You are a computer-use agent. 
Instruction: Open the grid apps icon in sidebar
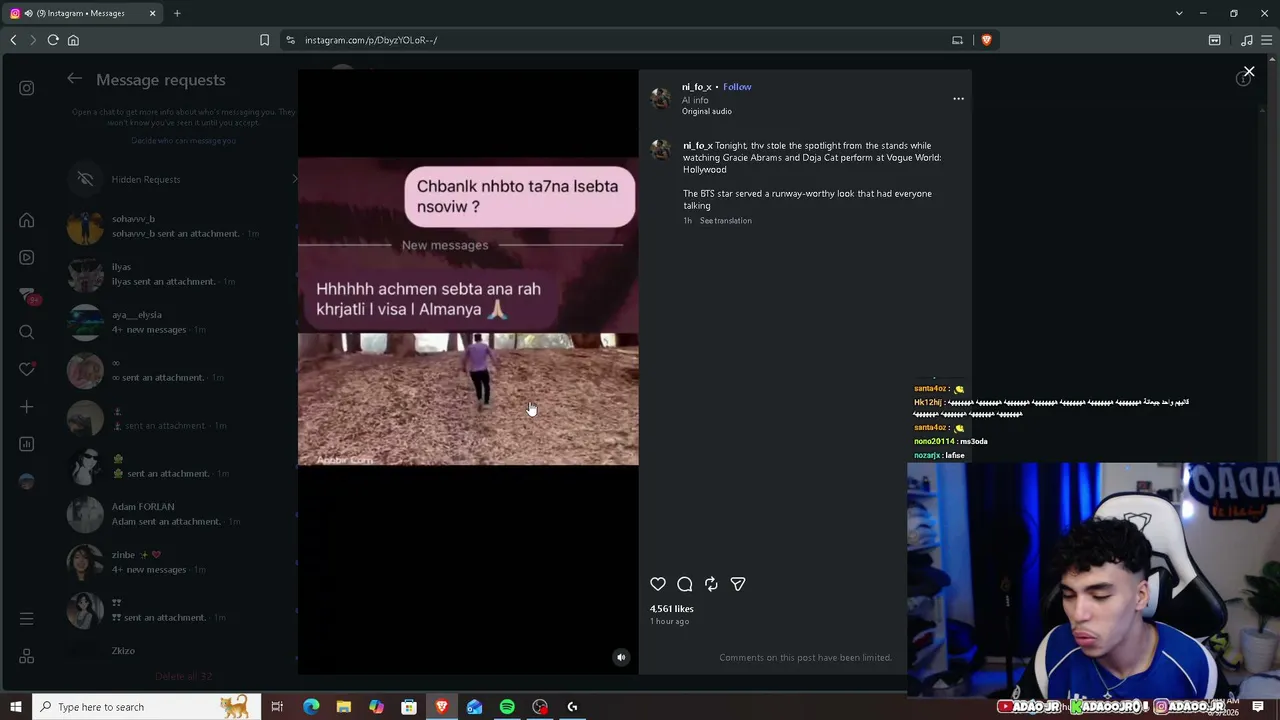[27, 656]
